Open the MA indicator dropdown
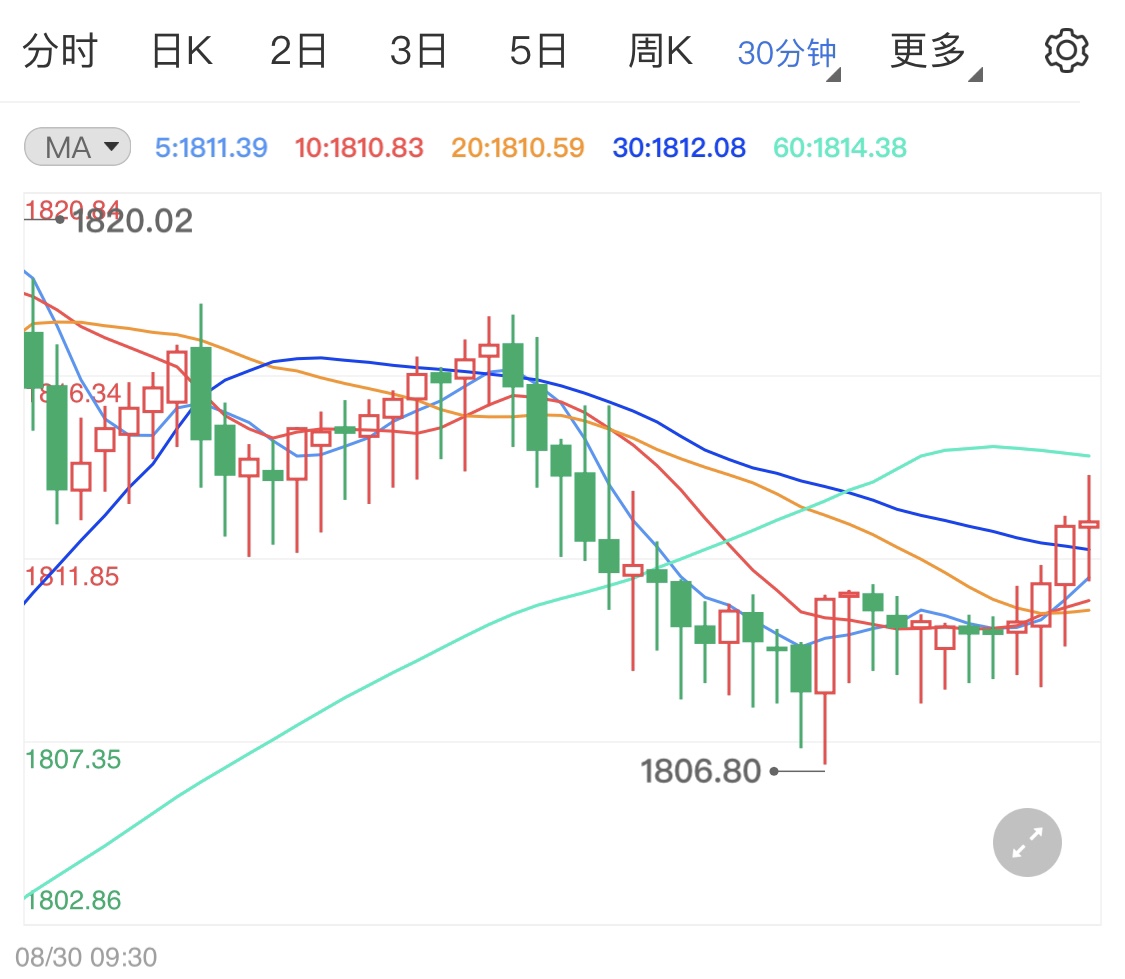This screenshot has width=1125, height=979. click(x=77, y=147)
